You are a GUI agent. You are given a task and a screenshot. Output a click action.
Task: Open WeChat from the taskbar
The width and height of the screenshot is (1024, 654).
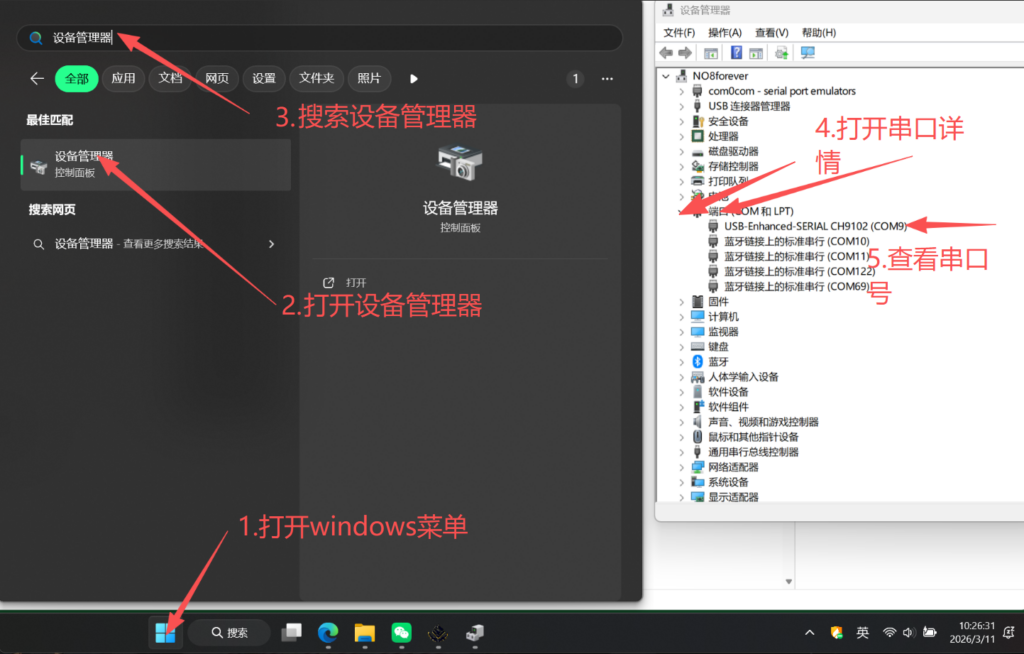tap(401, 632)
